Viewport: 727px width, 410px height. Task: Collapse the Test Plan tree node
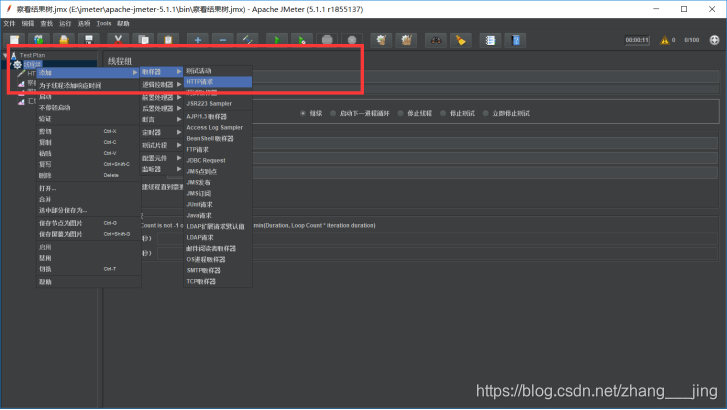point(6,55)
